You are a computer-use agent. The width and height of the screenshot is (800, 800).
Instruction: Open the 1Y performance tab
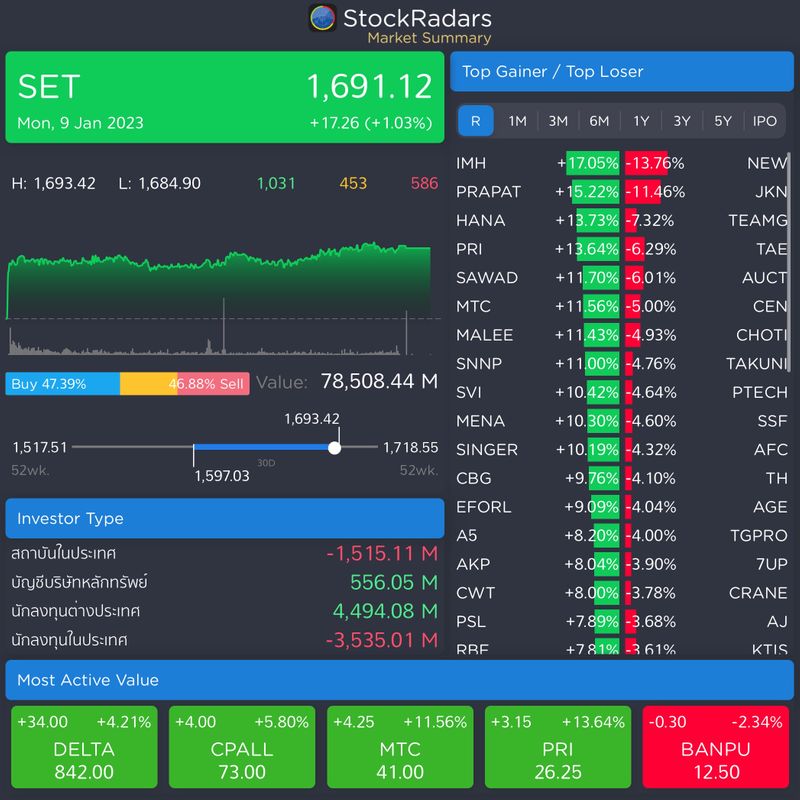tap(640, 121)
